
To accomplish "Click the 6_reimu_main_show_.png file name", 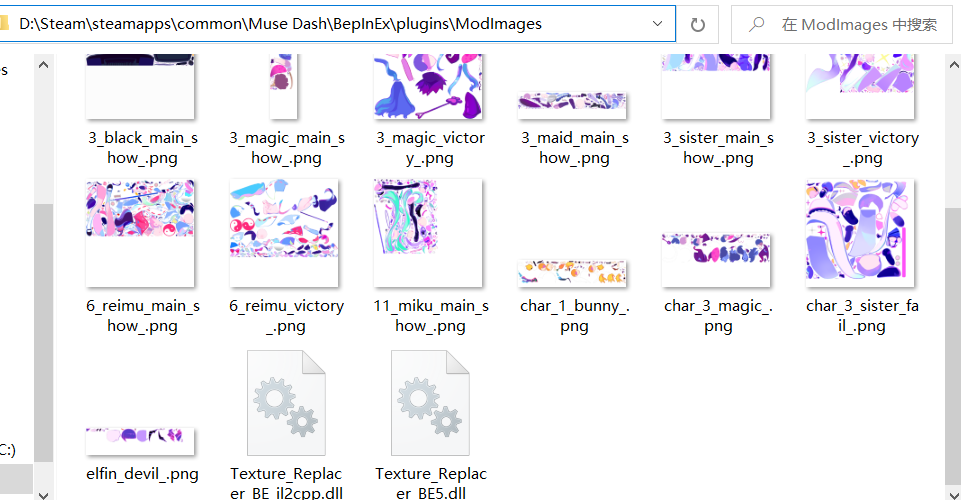I will pos(143,316).
